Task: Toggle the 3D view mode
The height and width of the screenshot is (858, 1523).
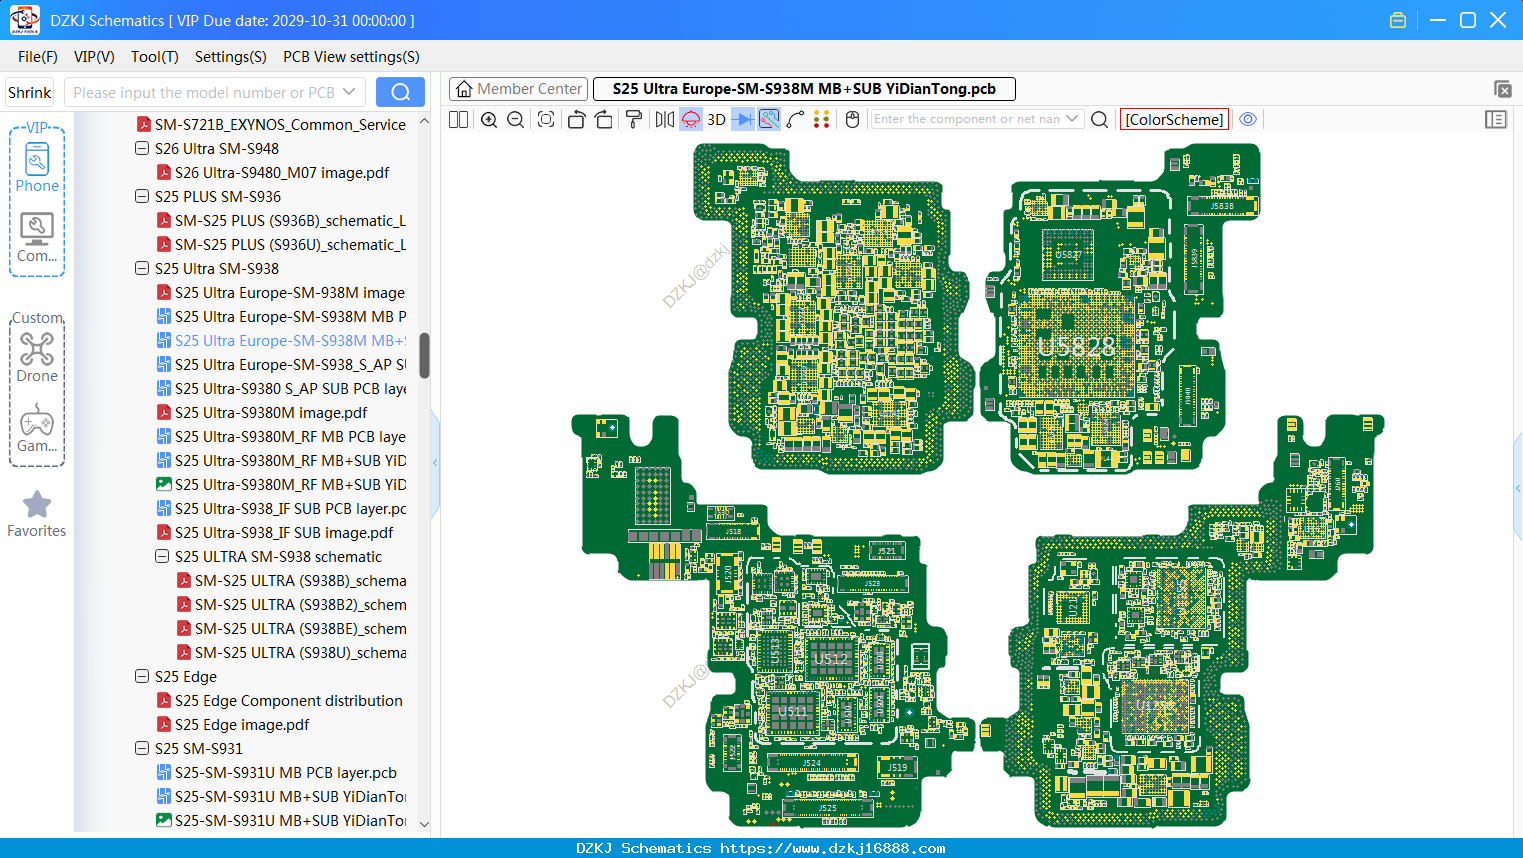Action: pyautogui.click(x=716, y=119)
